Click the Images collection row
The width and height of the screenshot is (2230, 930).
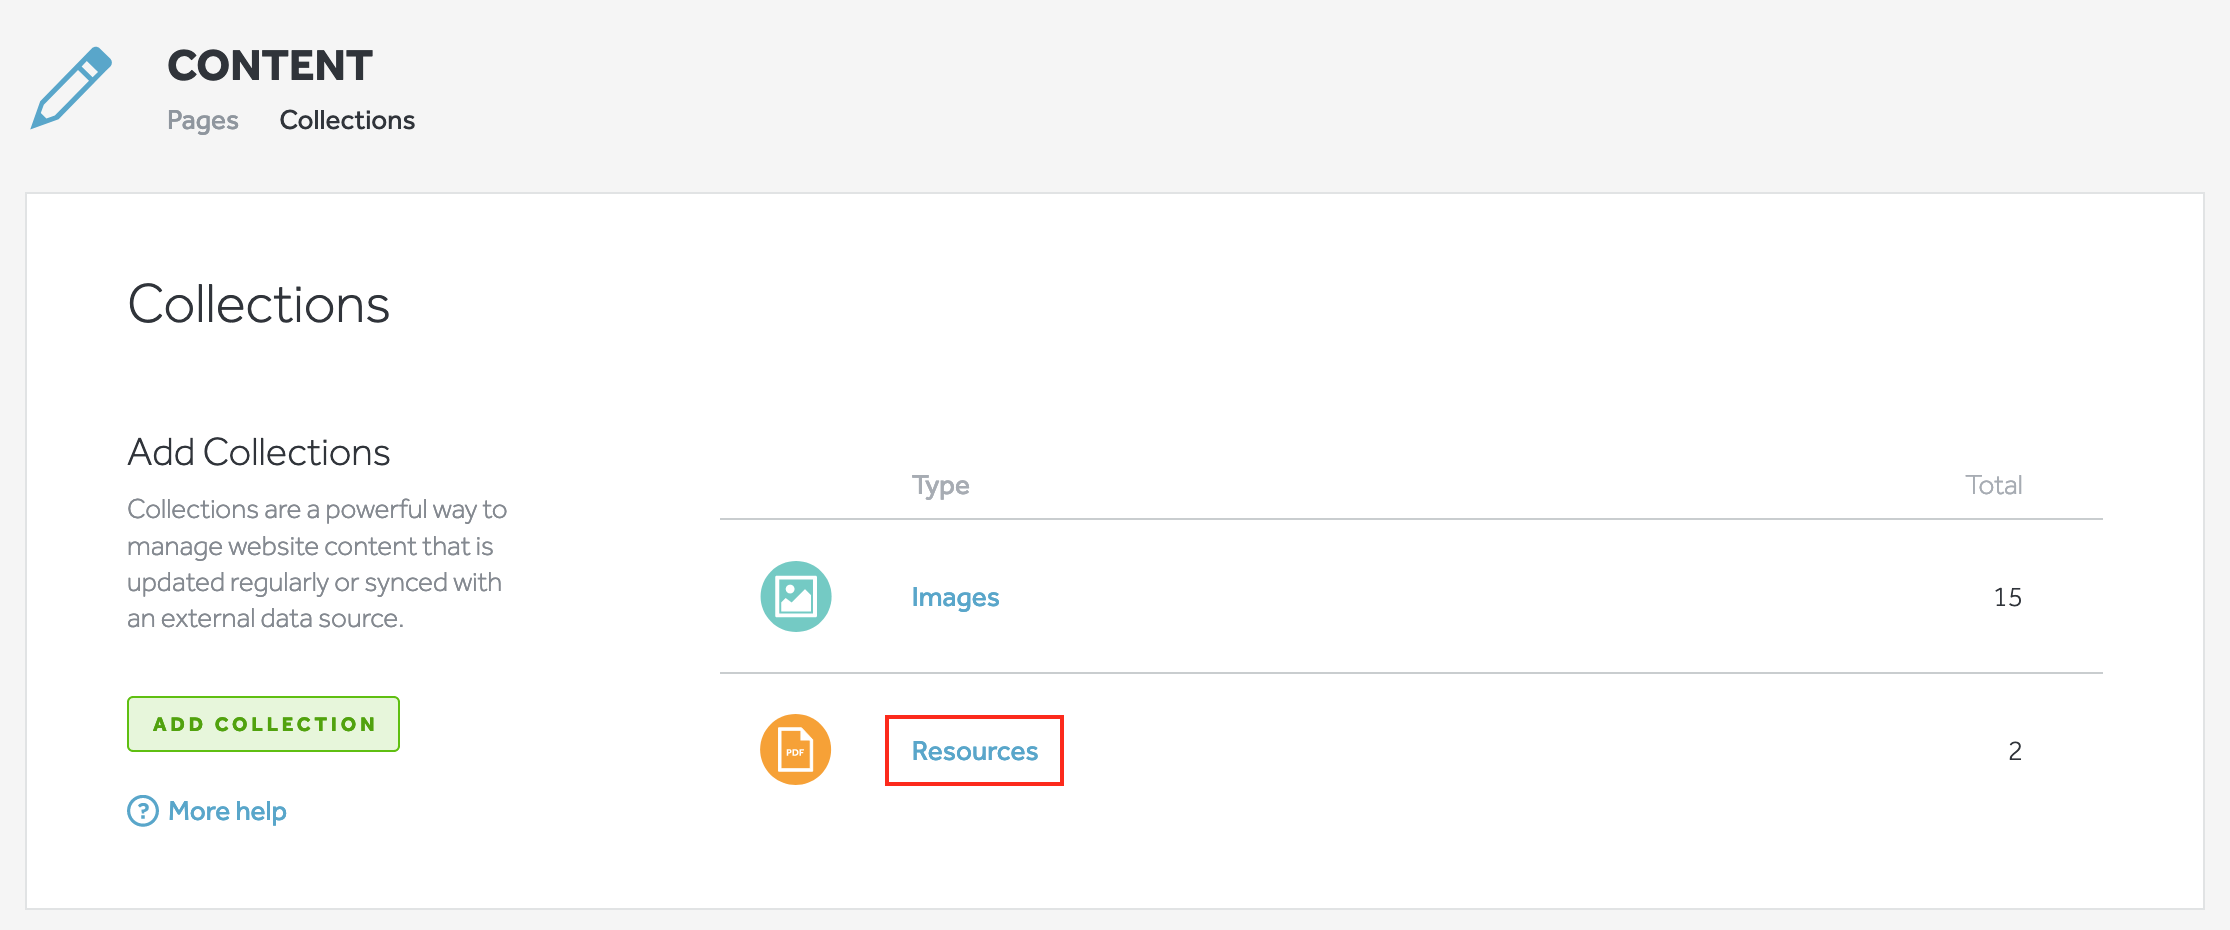click(x=1400, y=596)
